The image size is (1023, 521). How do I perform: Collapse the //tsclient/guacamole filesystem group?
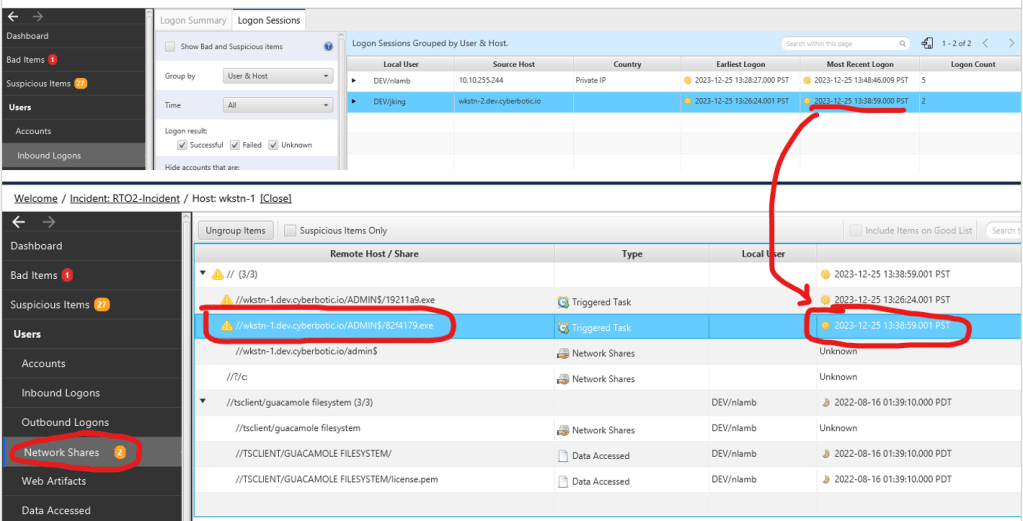(203, 403)
